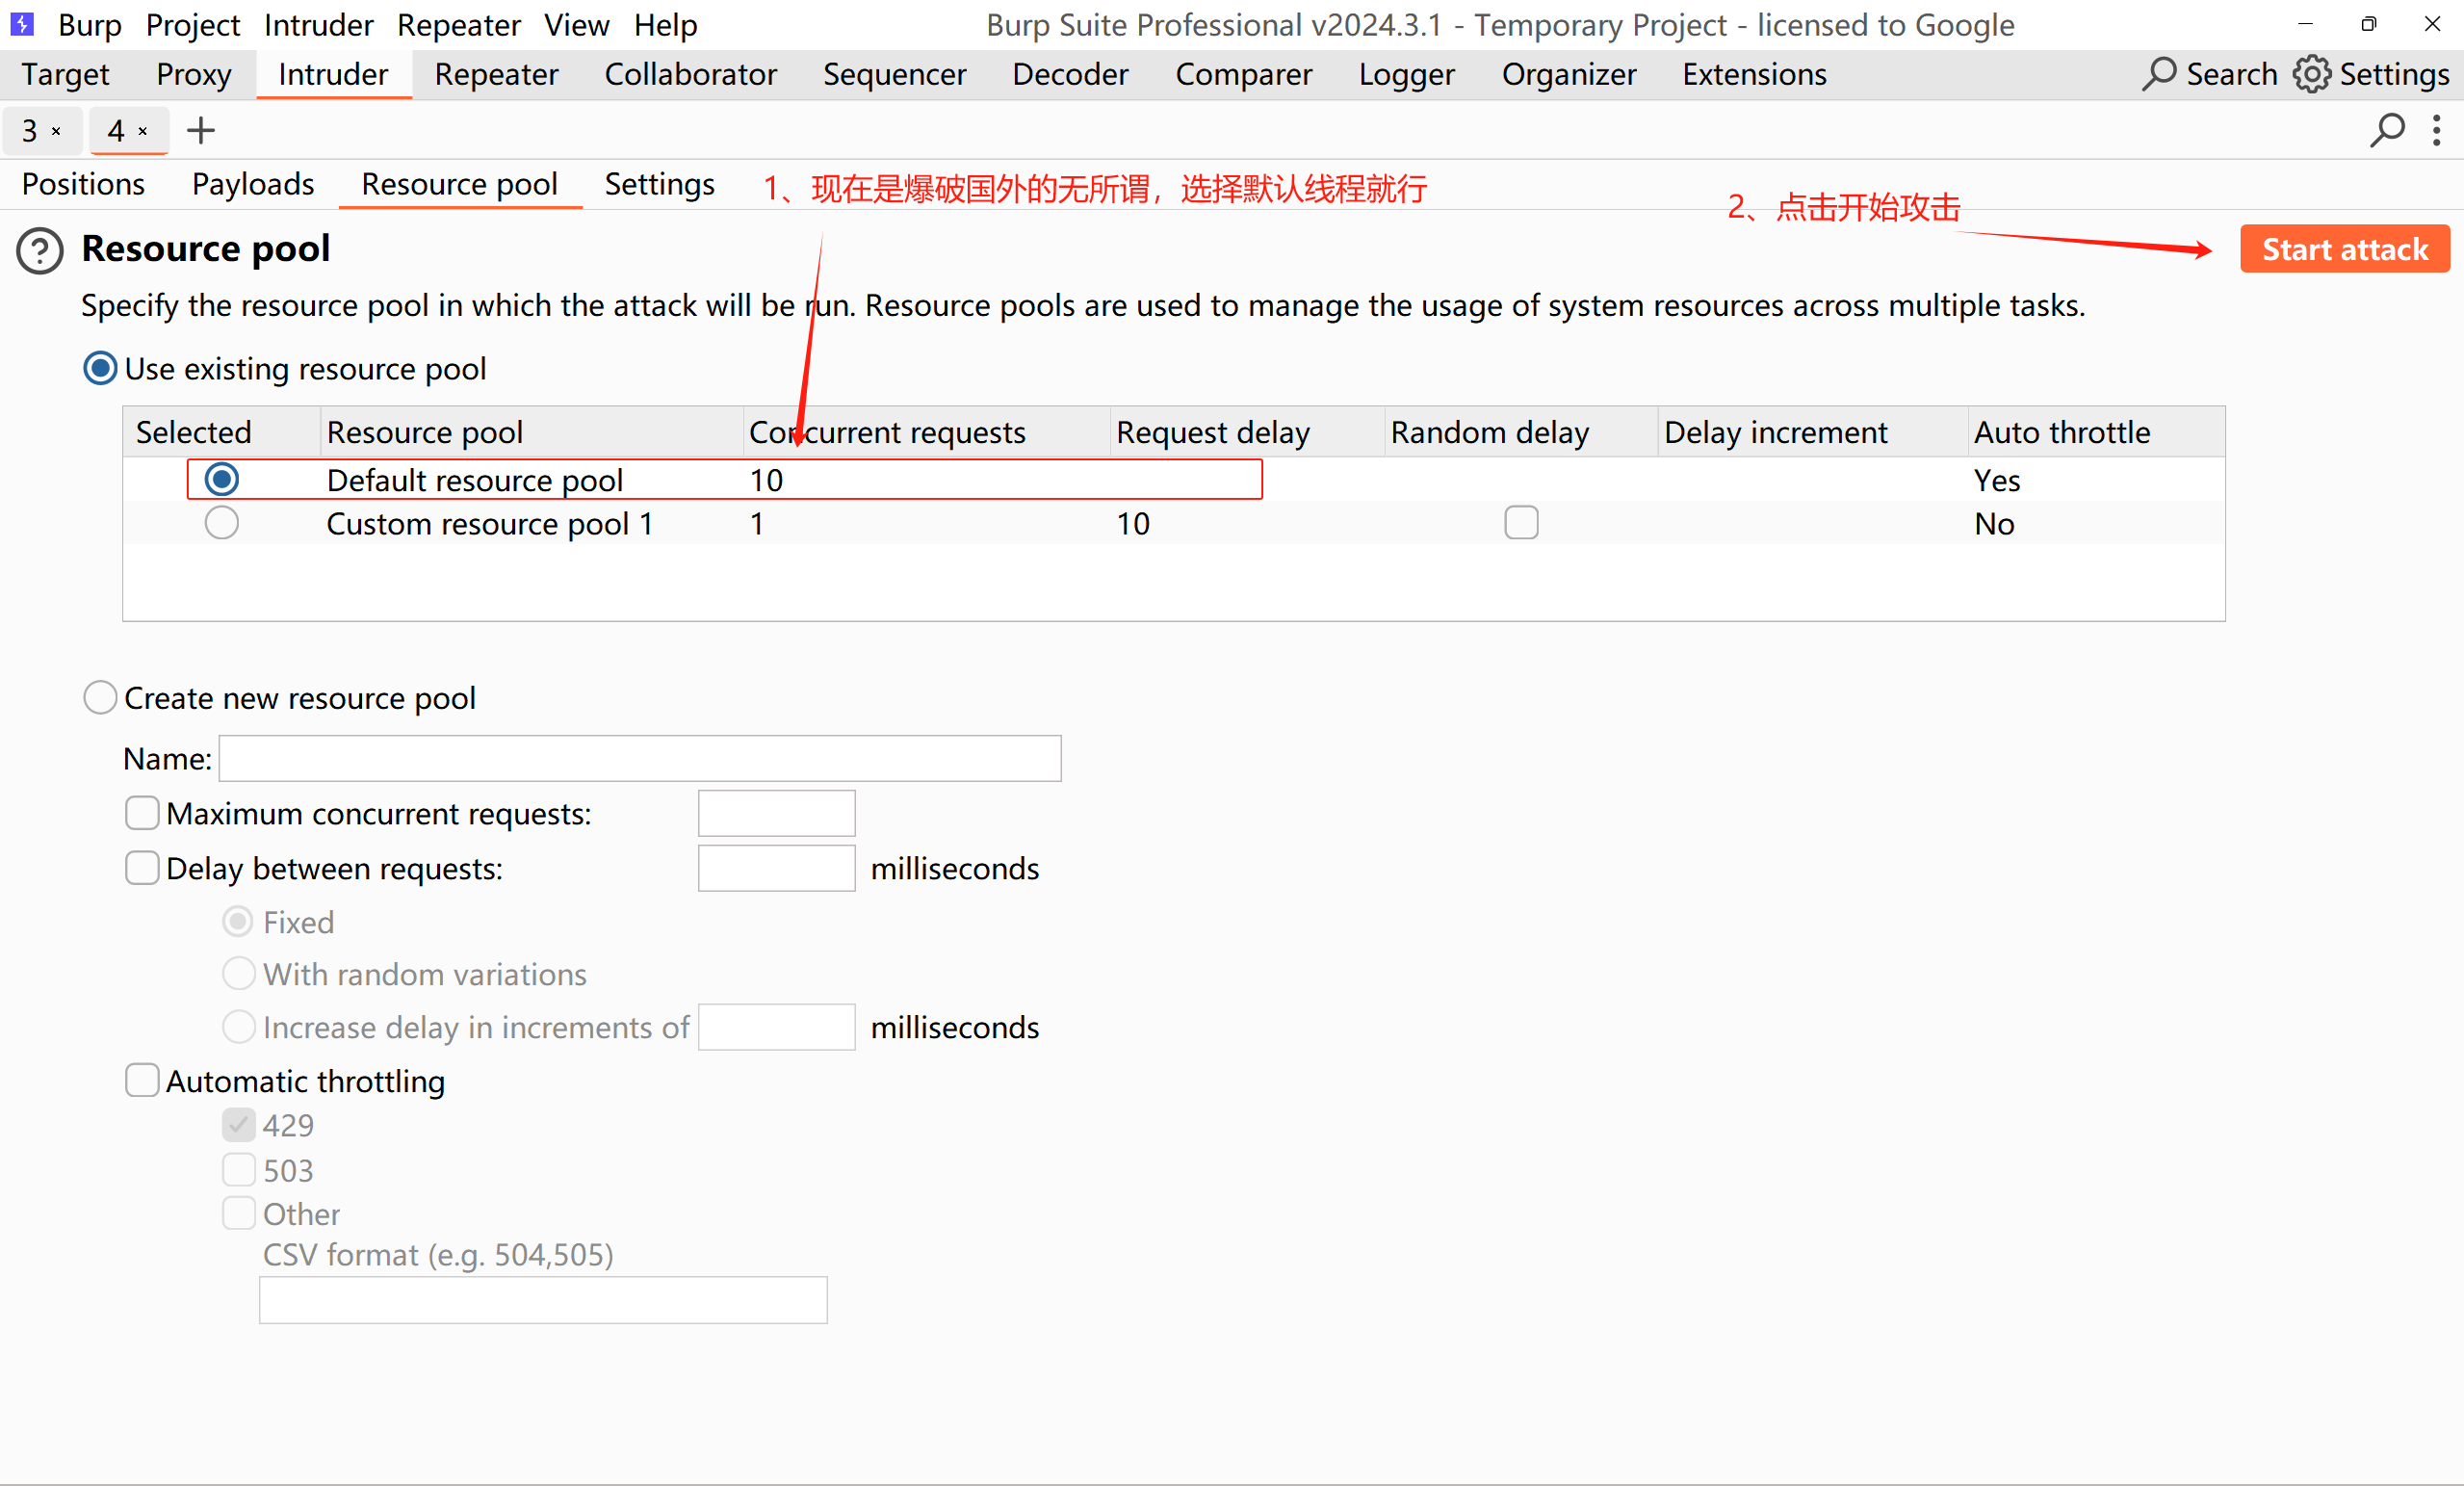
Task: Open global Search via magnifier icon
Action: tap(2159, 74)
